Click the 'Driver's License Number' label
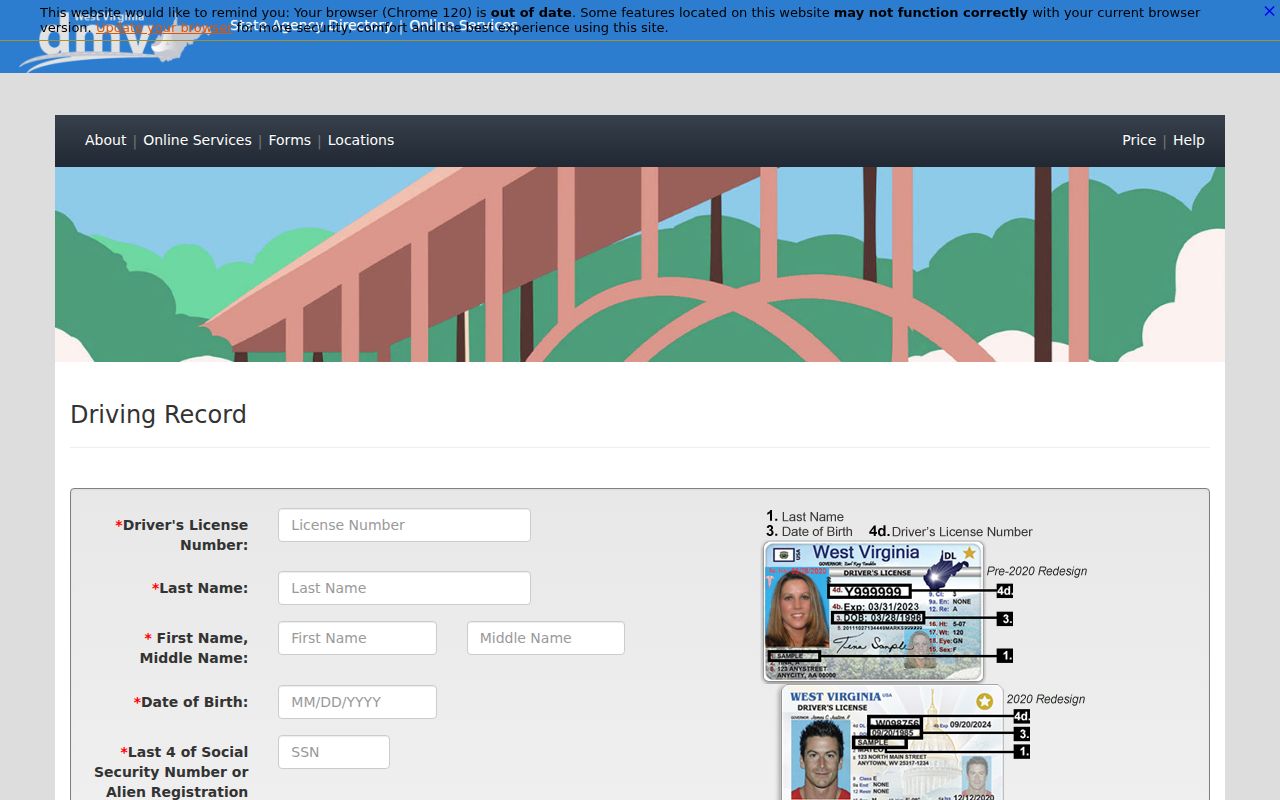 click(183, 535)
